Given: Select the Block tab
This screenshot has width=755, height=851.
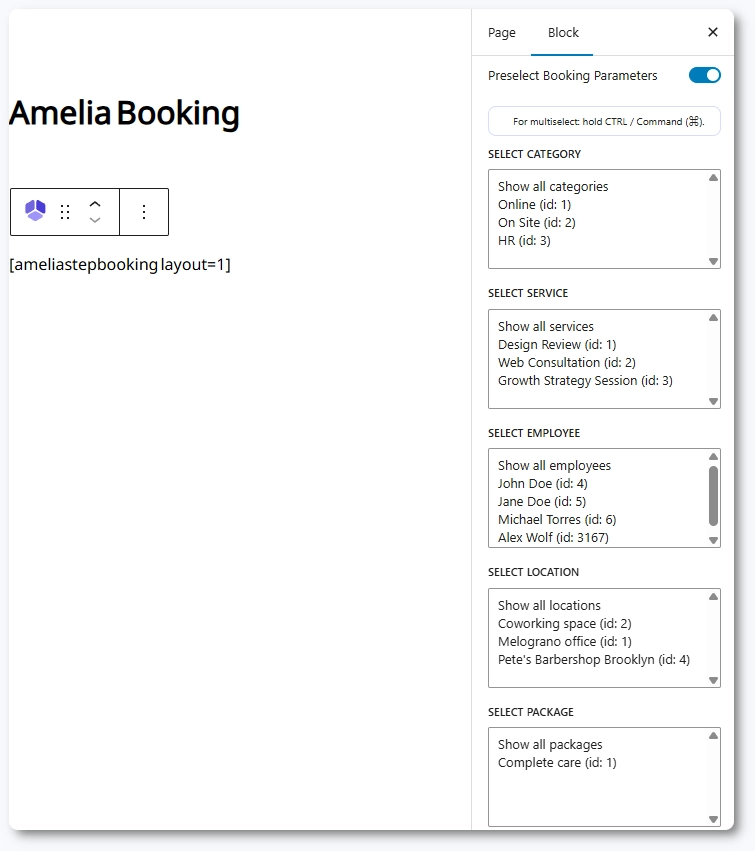Looking at the screenshot, I should click(563, 32).
